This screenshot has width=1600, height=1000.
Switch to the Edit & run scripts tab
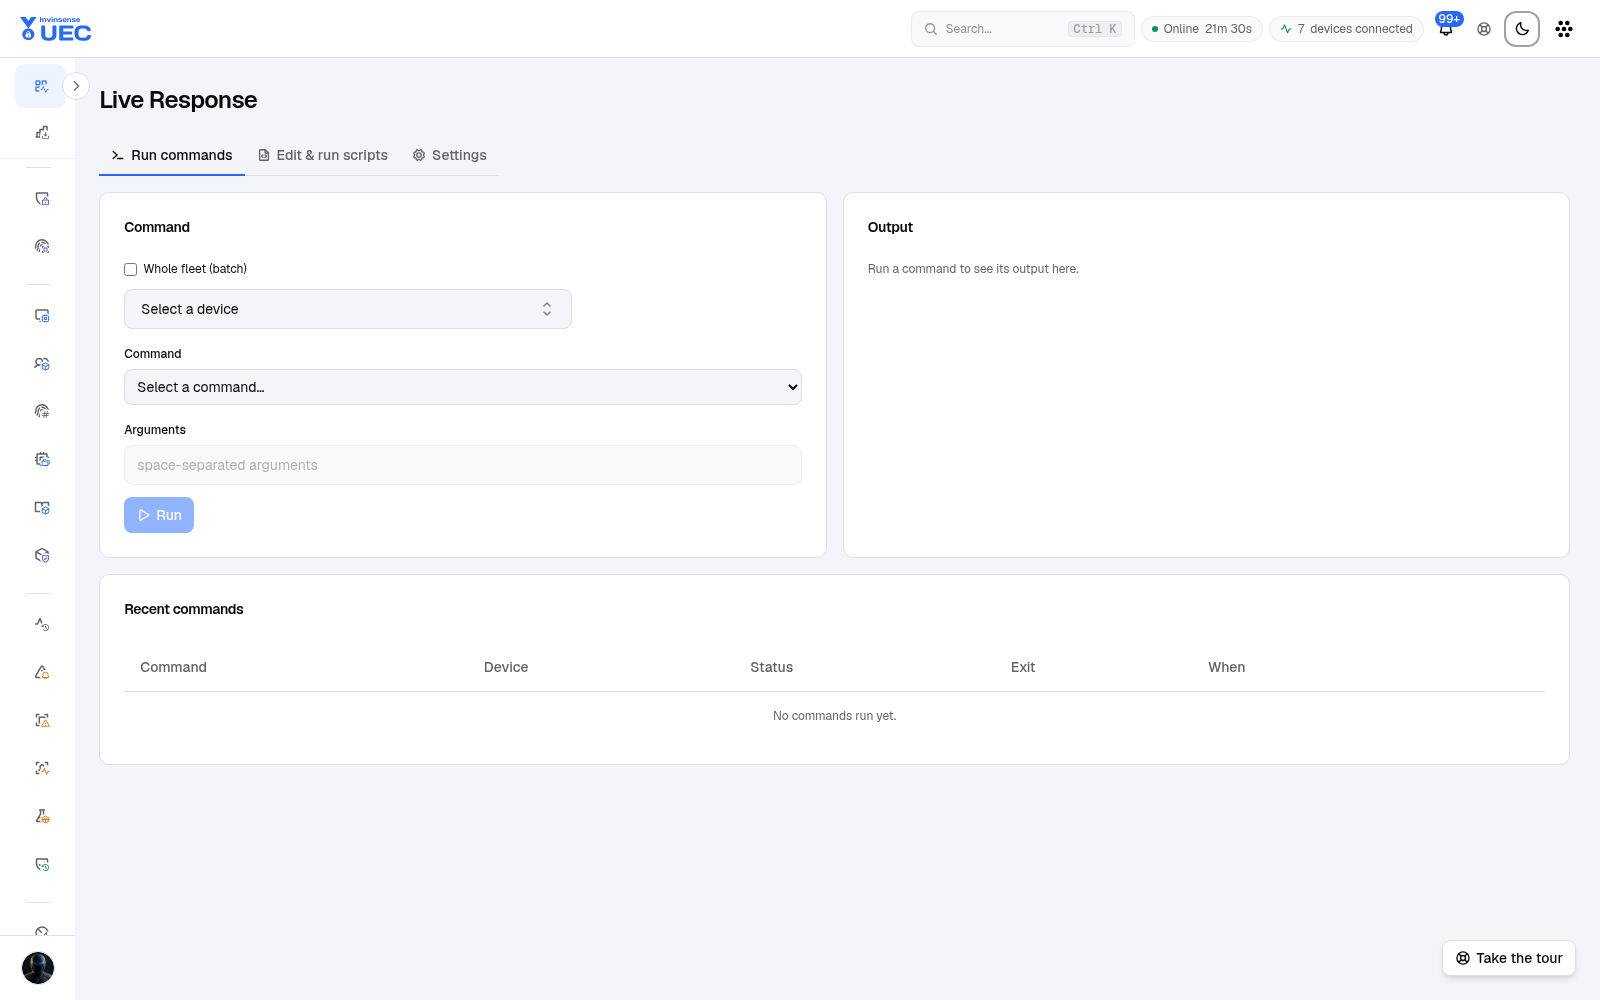323,155
